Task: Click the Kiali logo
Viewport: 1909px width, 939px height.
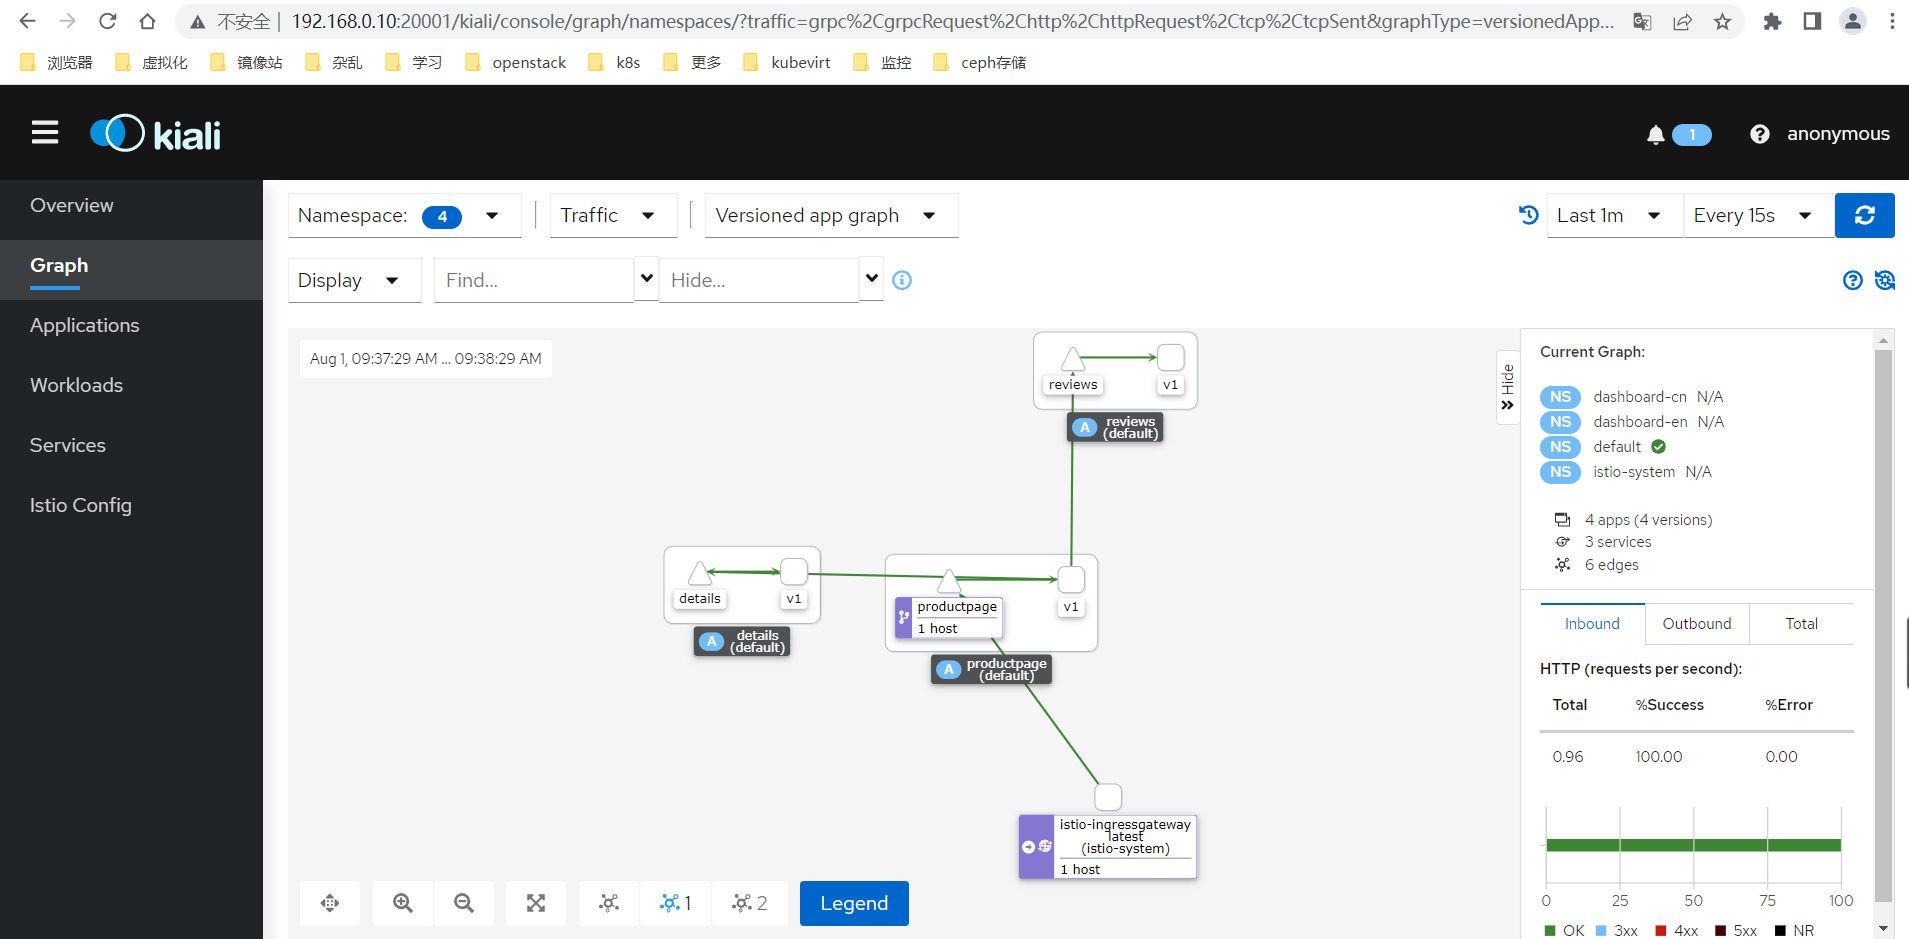Action: pyautogui.click(x=156, y=134)
